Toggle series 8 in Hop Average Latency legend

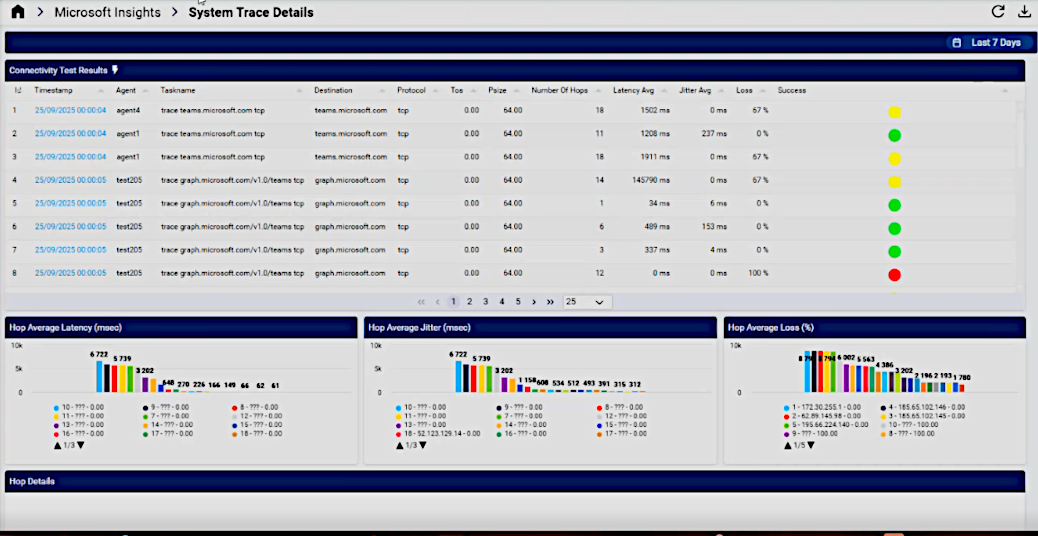click(x=257, y=407)
